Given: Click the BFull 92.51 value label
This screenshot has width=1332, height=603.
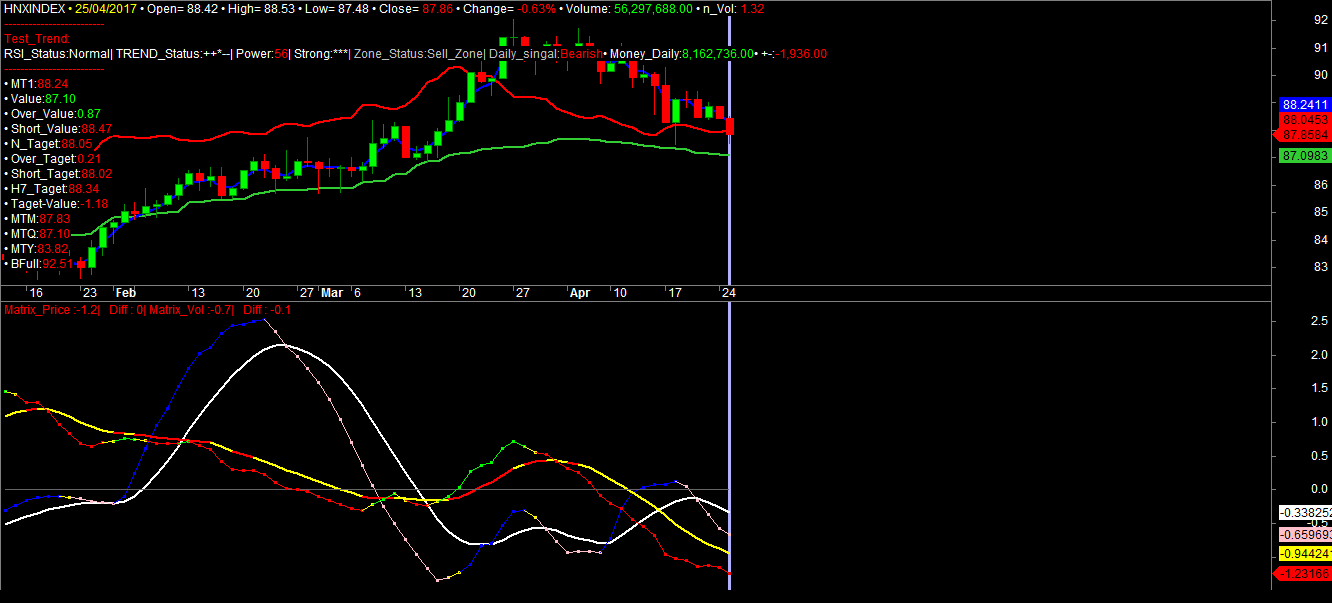Looking at the screenshot, I should (x=40, y=264).
